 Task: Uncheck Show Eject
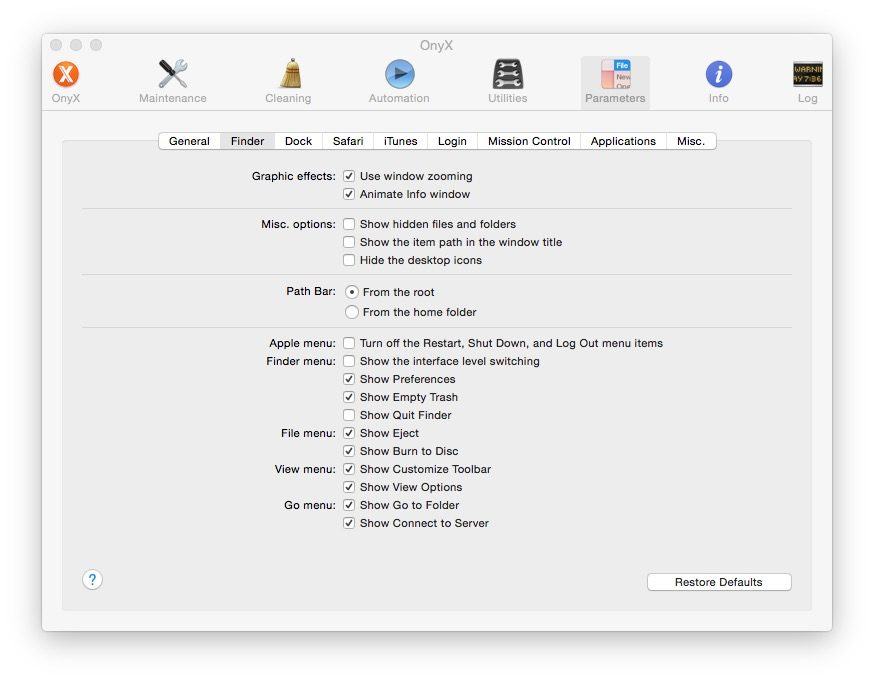pyautogui.click(x=349, y=433)
